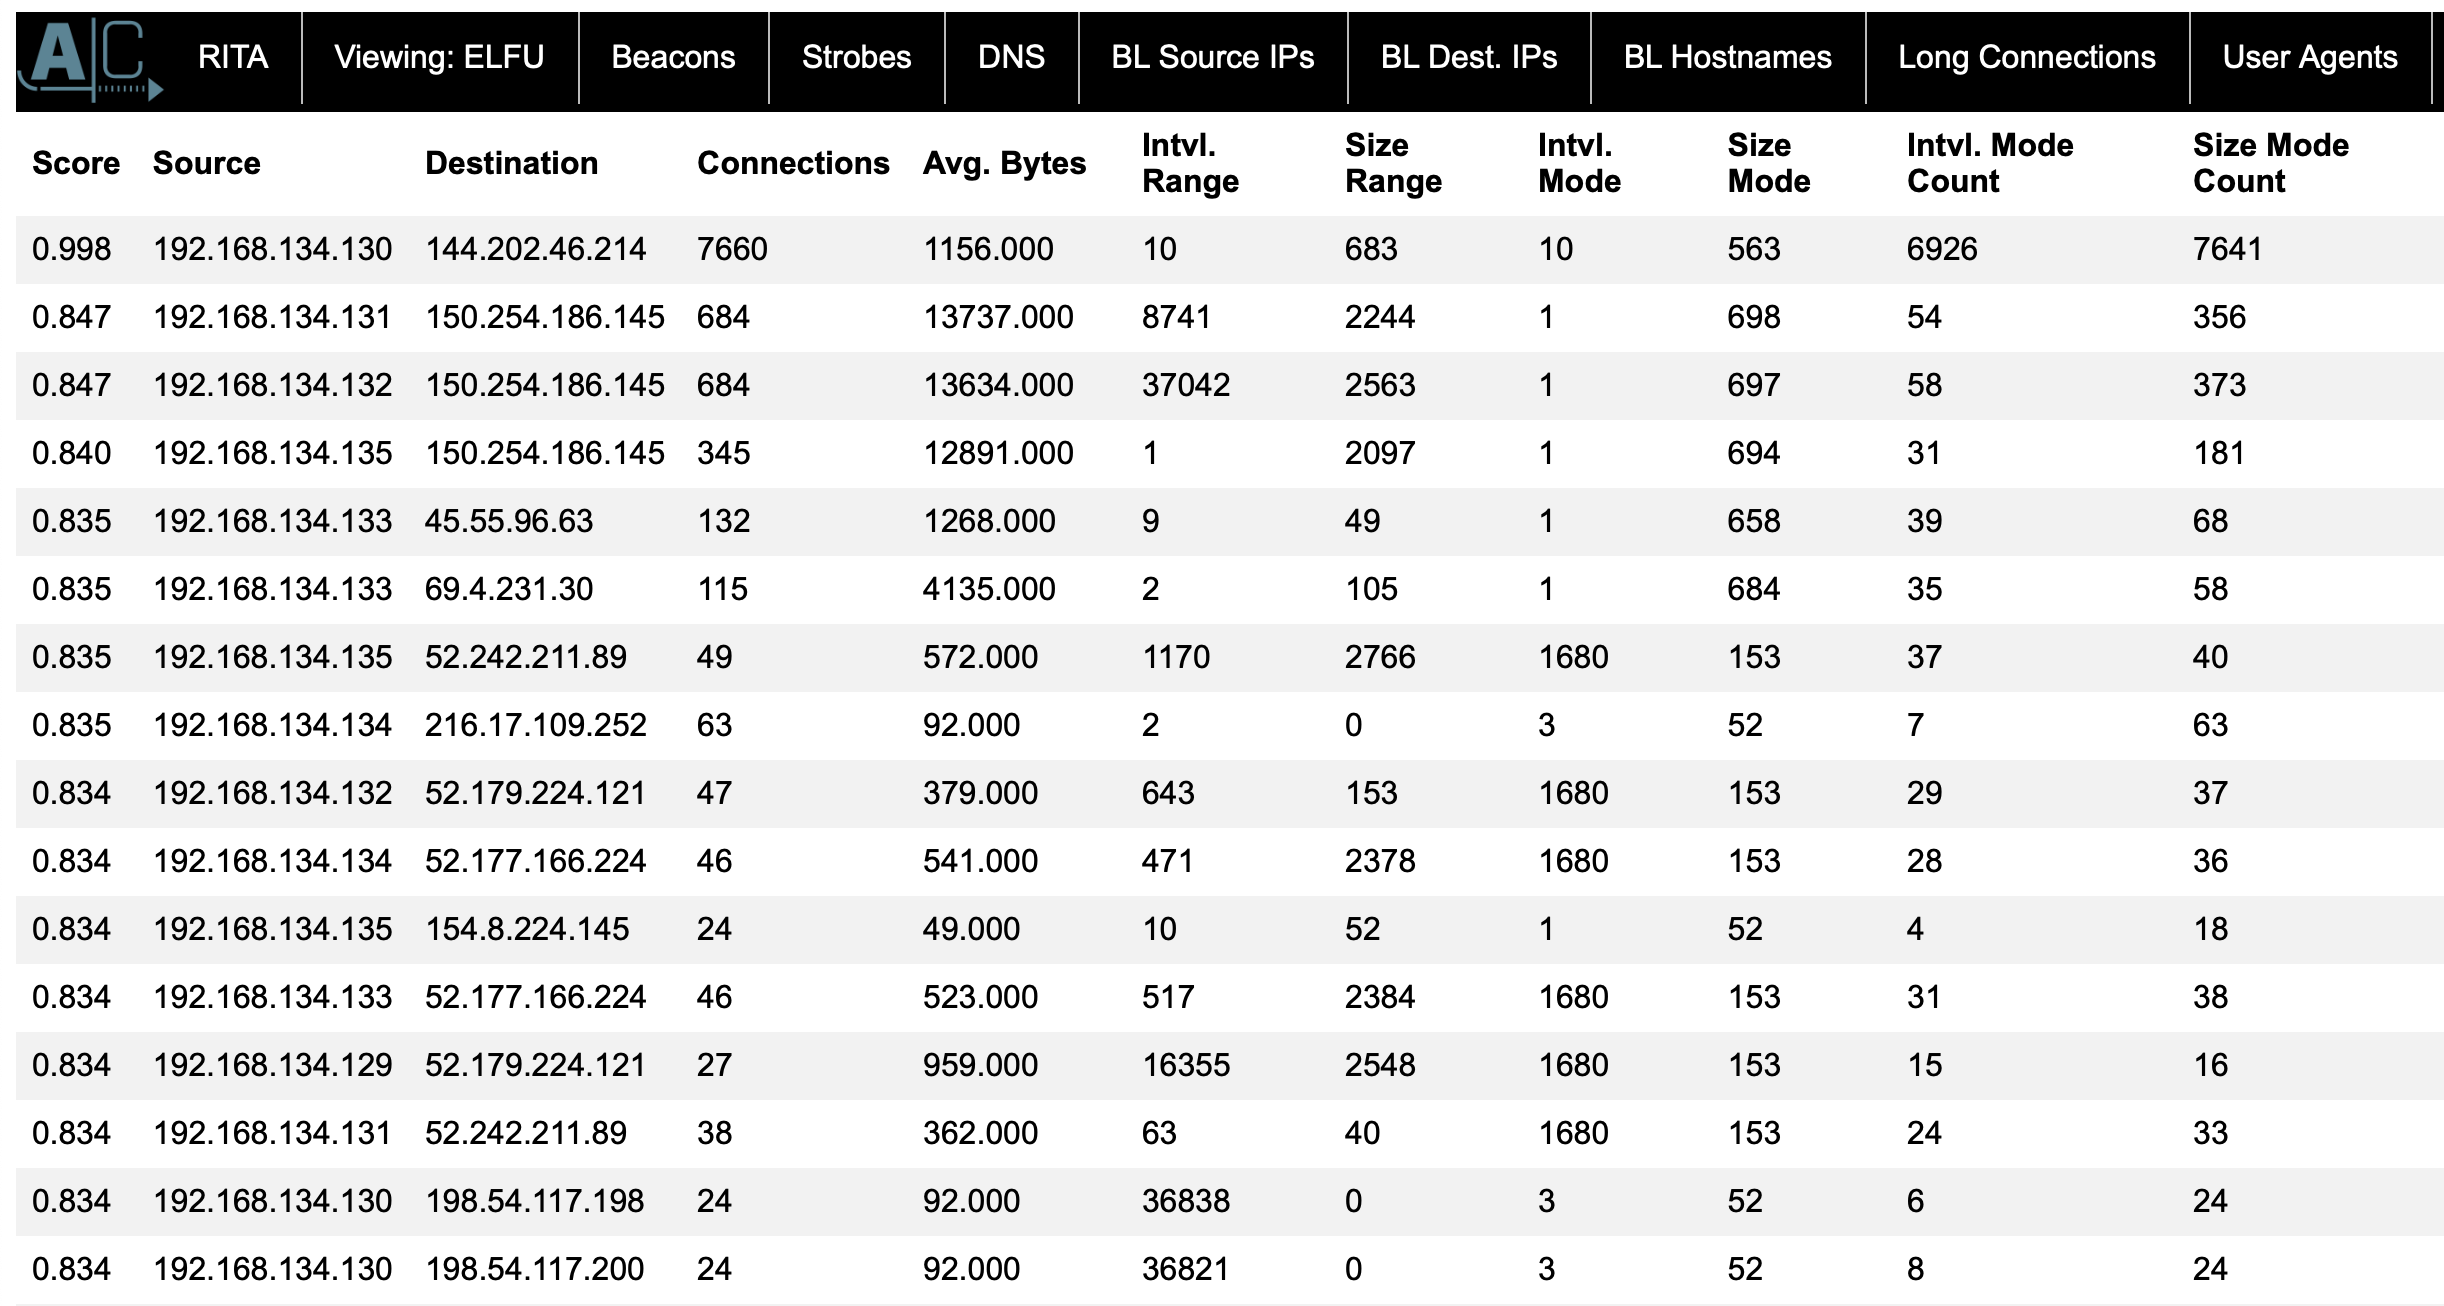Select source IP 192.168.134.130 in top row
Viewport: 2444px width, 1306px height.
[272, 249]
